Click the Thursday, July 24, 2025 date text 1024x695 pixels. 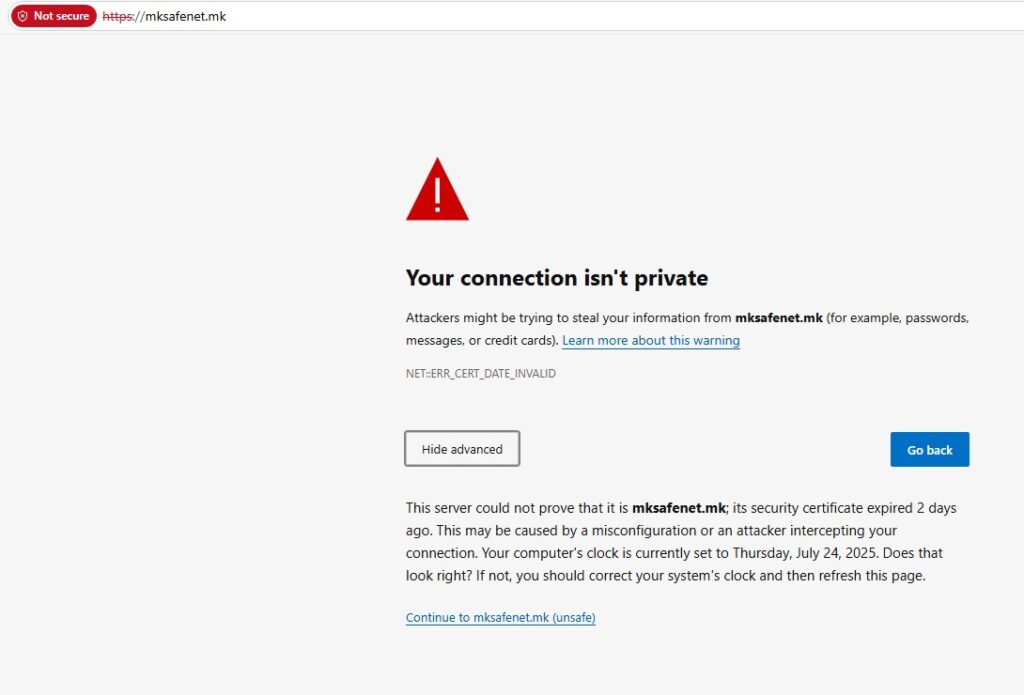(x=805, y=553)
